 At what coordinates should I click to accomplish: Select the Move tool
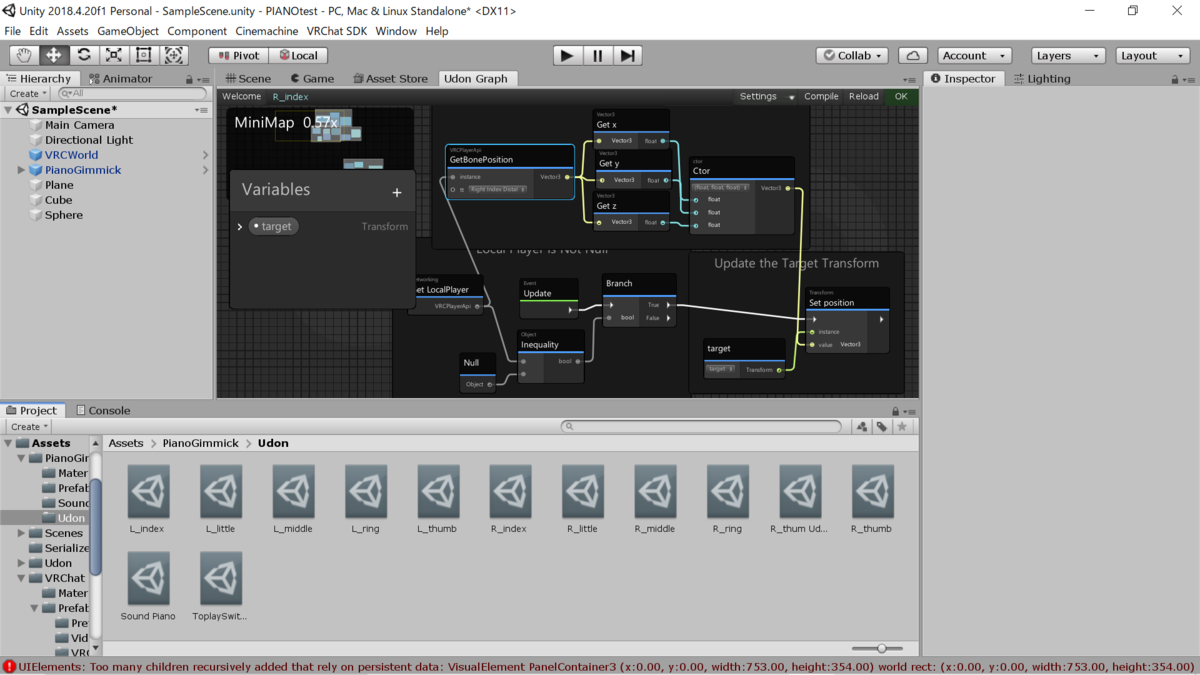tap(54, 55)
